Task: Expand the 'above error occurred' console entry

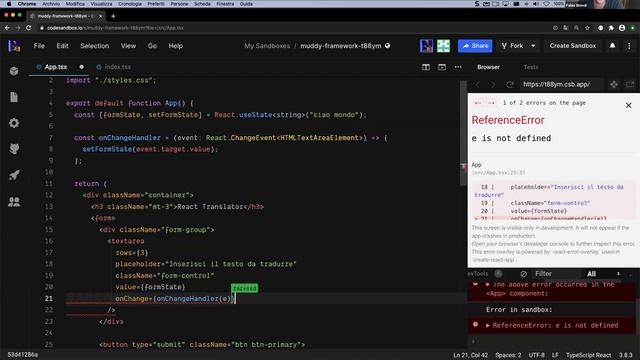Action: pos(487,284)
